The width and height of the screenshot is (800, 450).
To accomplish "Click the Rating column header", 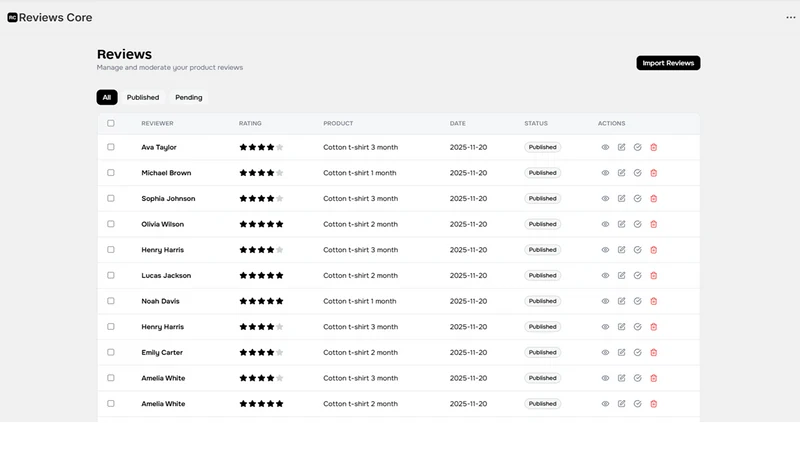I will click(x=250, y=123).
